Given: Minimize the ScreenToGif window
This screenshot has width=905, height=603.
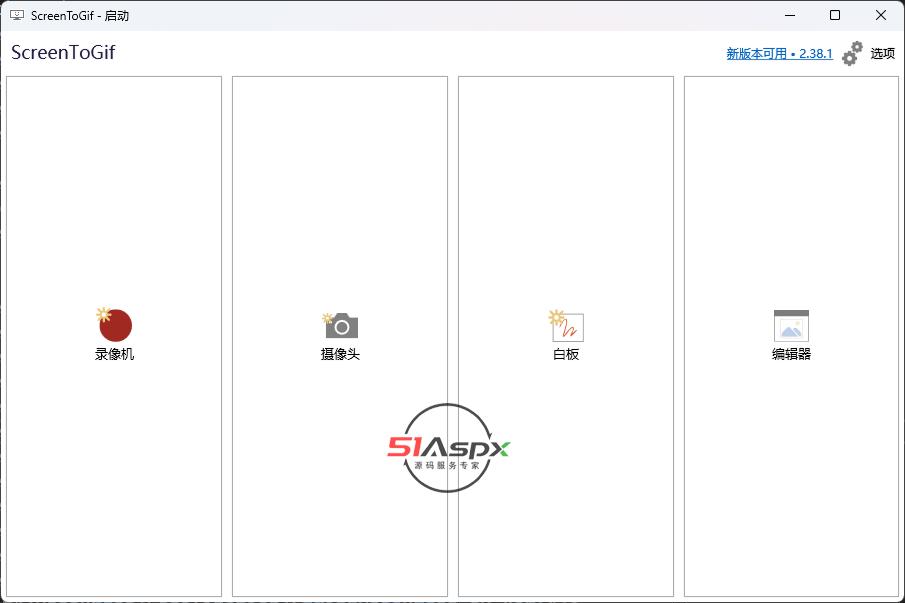Looking at the screenshot, I should pyautogui.click(x=790, y=16).
